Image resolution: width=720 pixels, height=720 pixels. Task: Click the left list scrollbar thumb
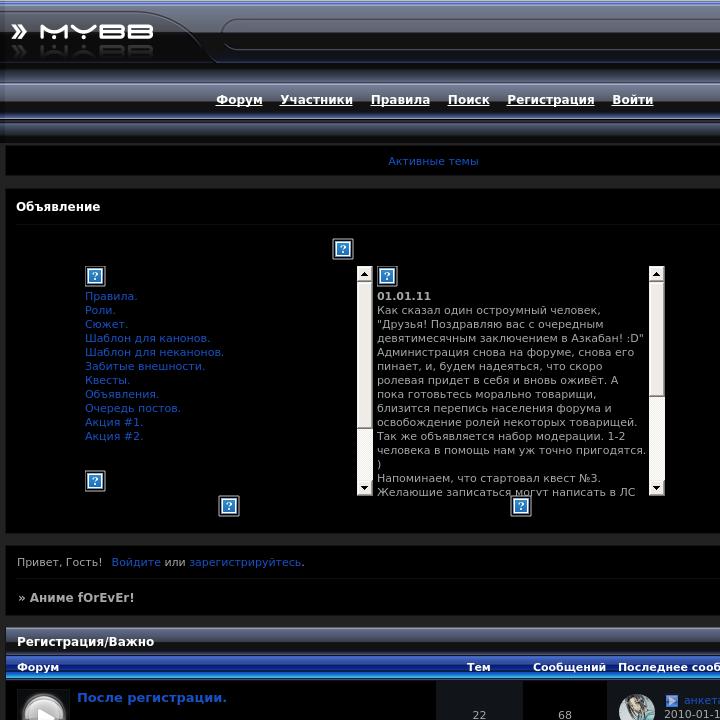(x=365, y=355)
